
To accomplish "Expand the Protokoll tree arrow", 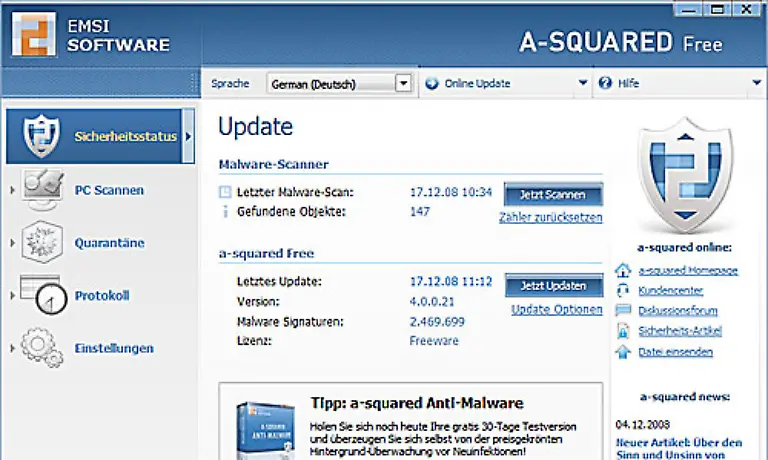I will point(13,295).
